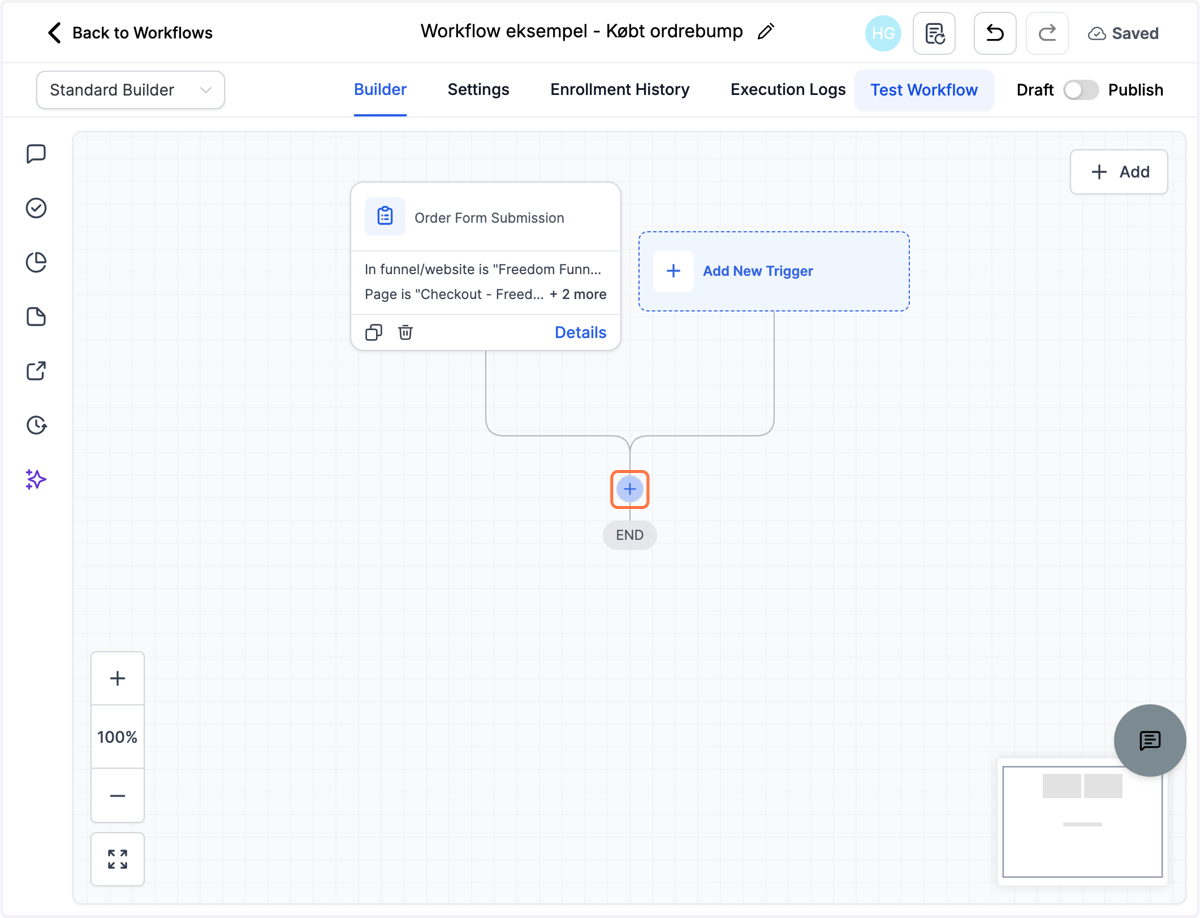Click plus icon in Add New Trigger
1200x918 pixels.
pyautogui.click(x=673, y=271)
